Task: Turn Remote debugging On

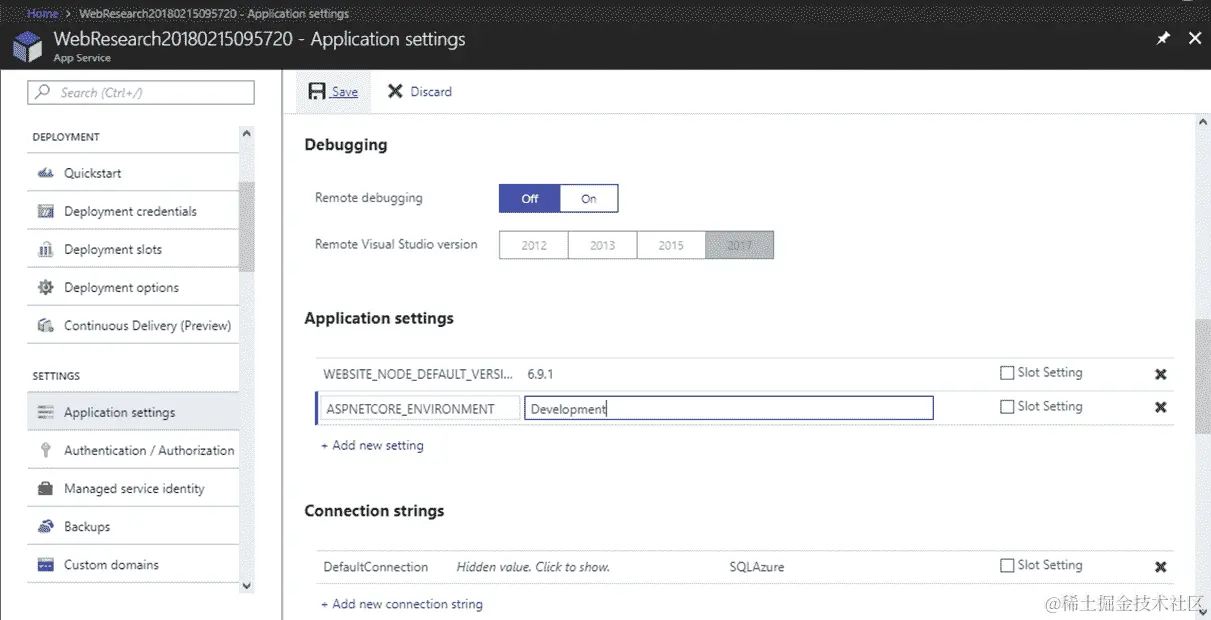Action: pos(589,198)
